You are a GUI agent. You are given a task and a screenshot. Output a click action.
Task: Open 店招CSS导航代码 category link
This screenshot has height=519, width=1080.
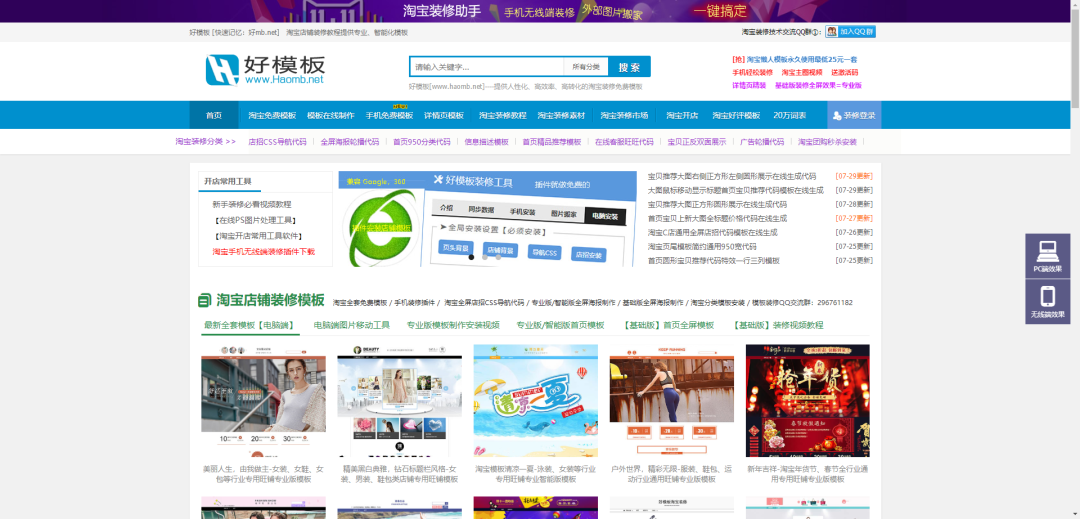278,142
